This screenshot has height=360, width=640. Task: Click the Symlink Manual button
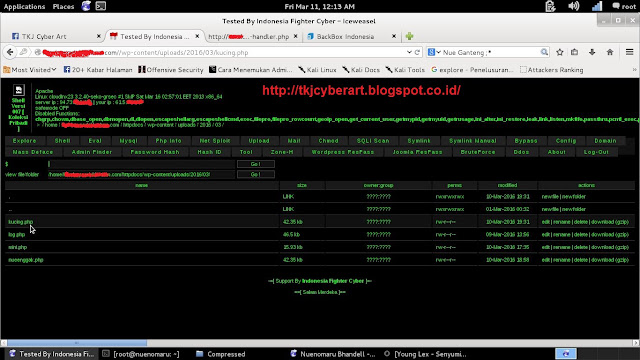(x=473, y=141)
